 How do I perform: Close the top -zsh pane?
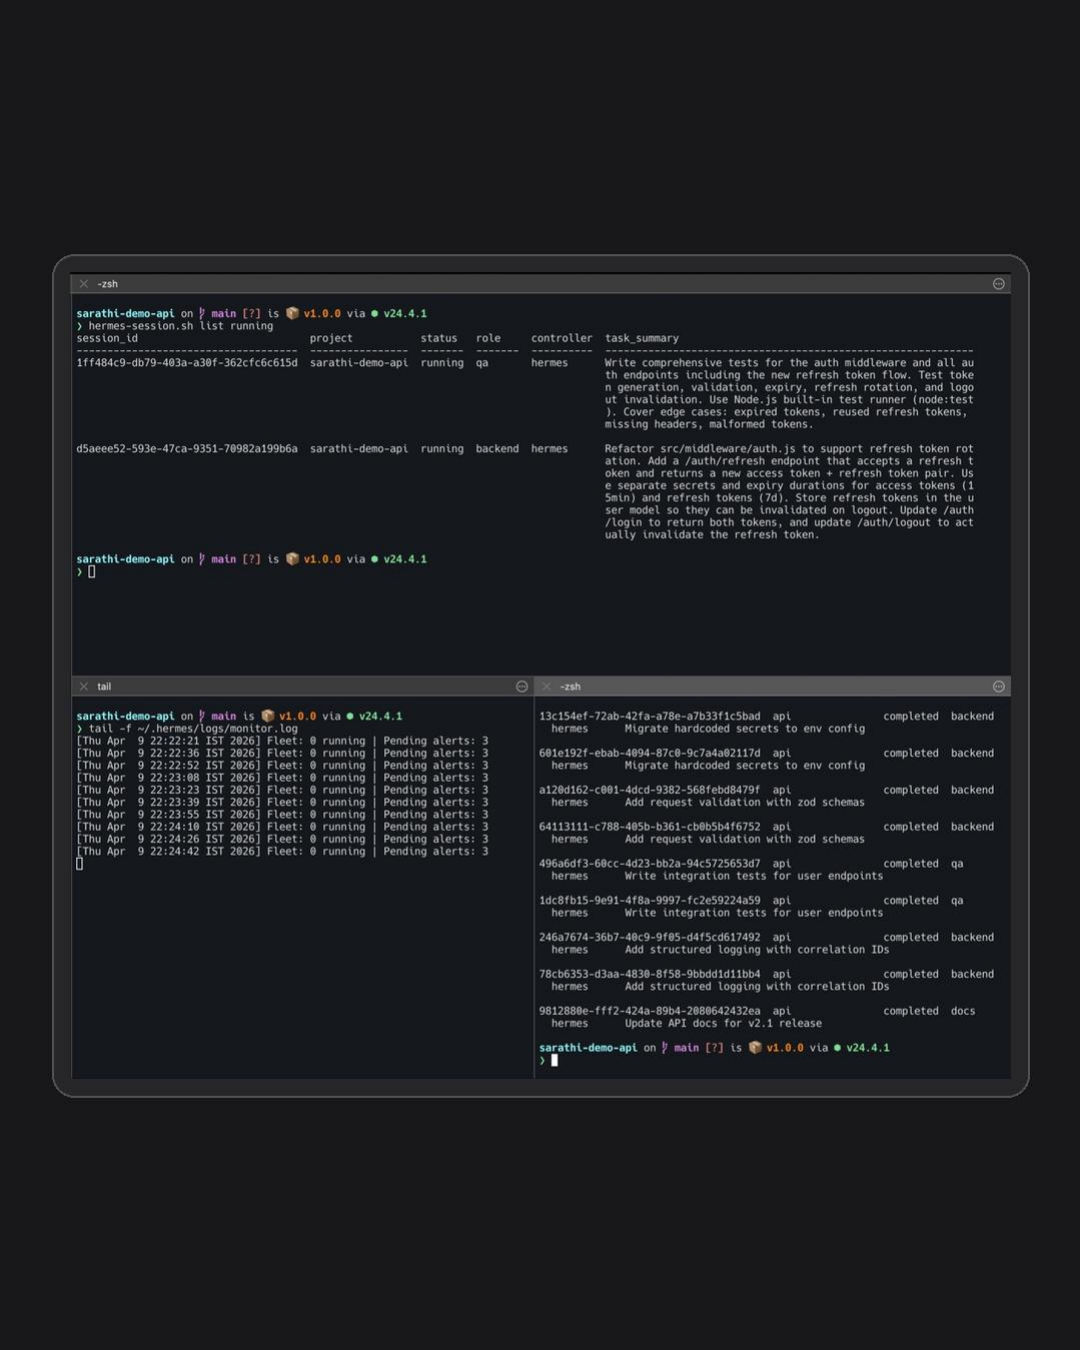click(84, 284)
